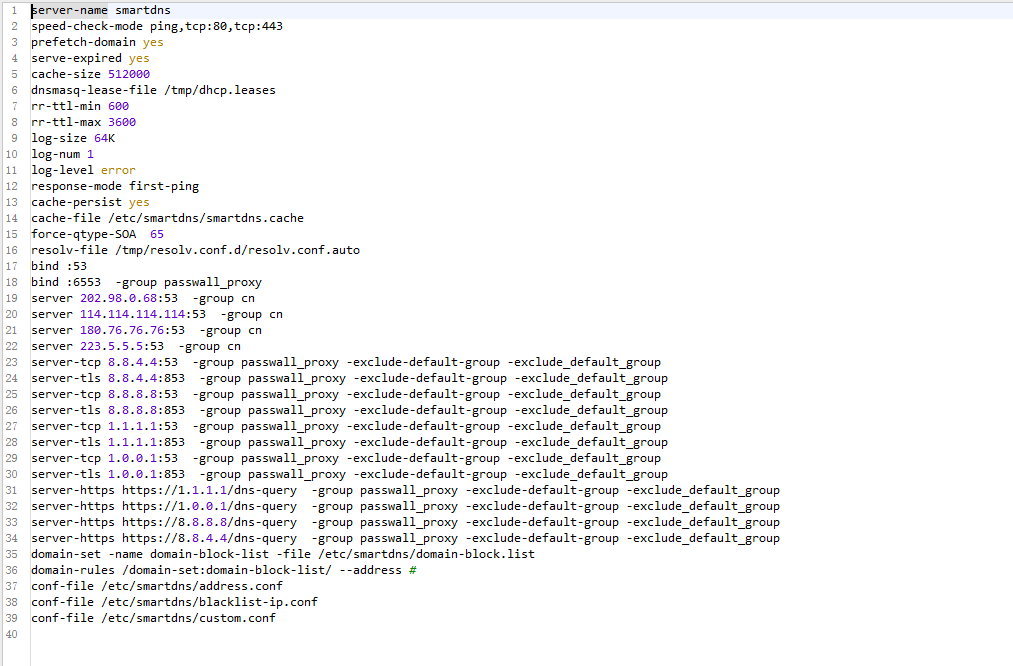
Task: Click 'server-tls 8.8.8.8:853' entry
Action: 108,410
